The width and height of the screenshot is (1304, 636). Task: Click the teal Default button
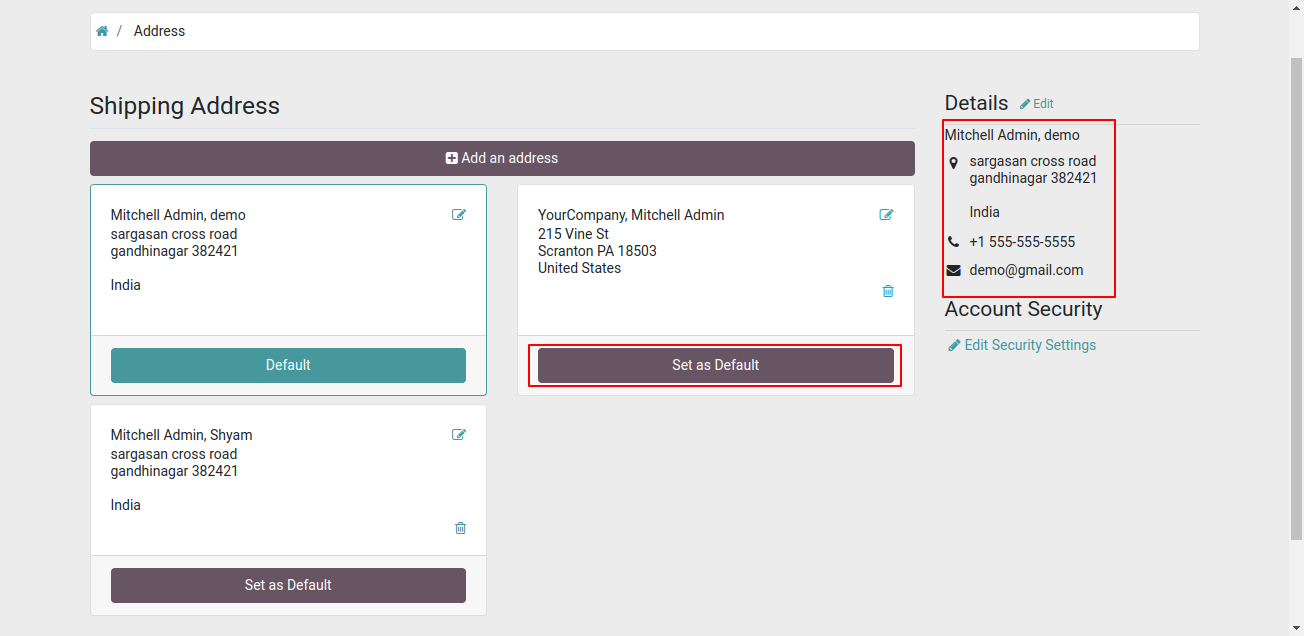288,365
